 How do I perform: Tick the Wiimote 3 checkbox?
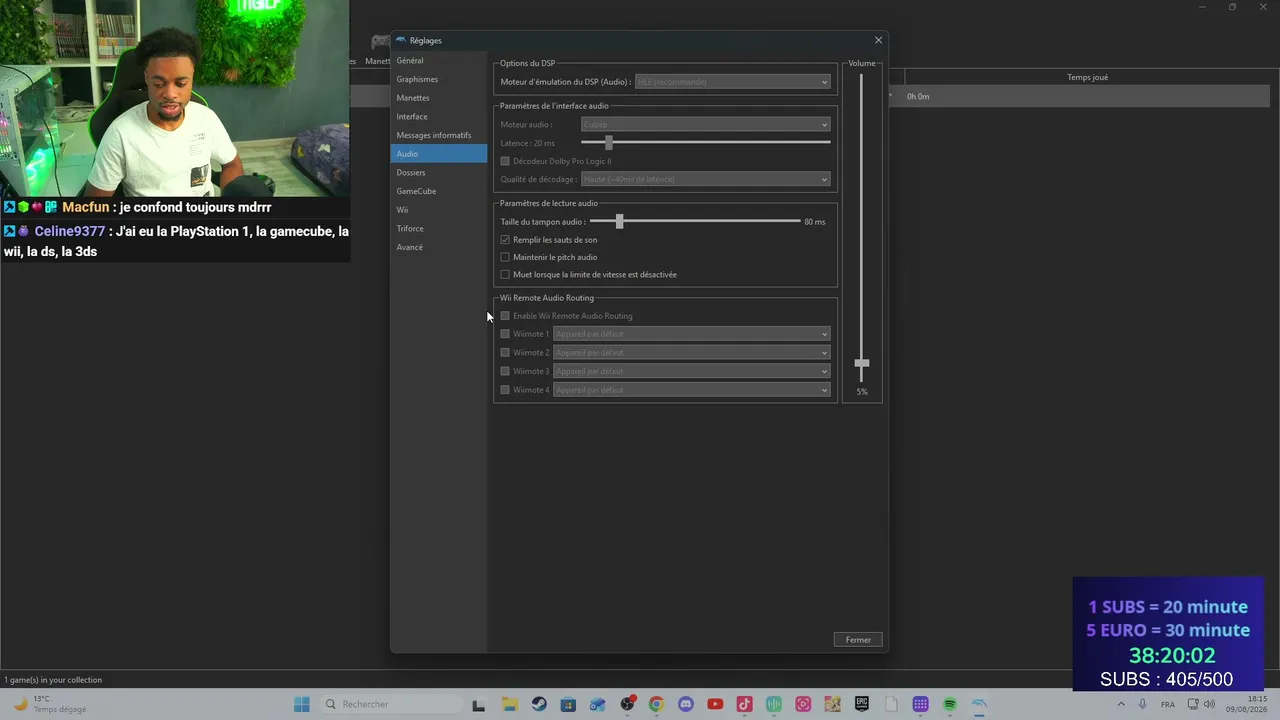505,371
